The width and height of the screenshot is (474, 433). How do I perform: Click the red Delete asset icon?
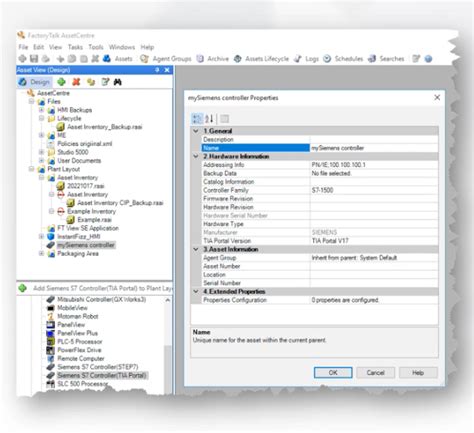point(76,82)
